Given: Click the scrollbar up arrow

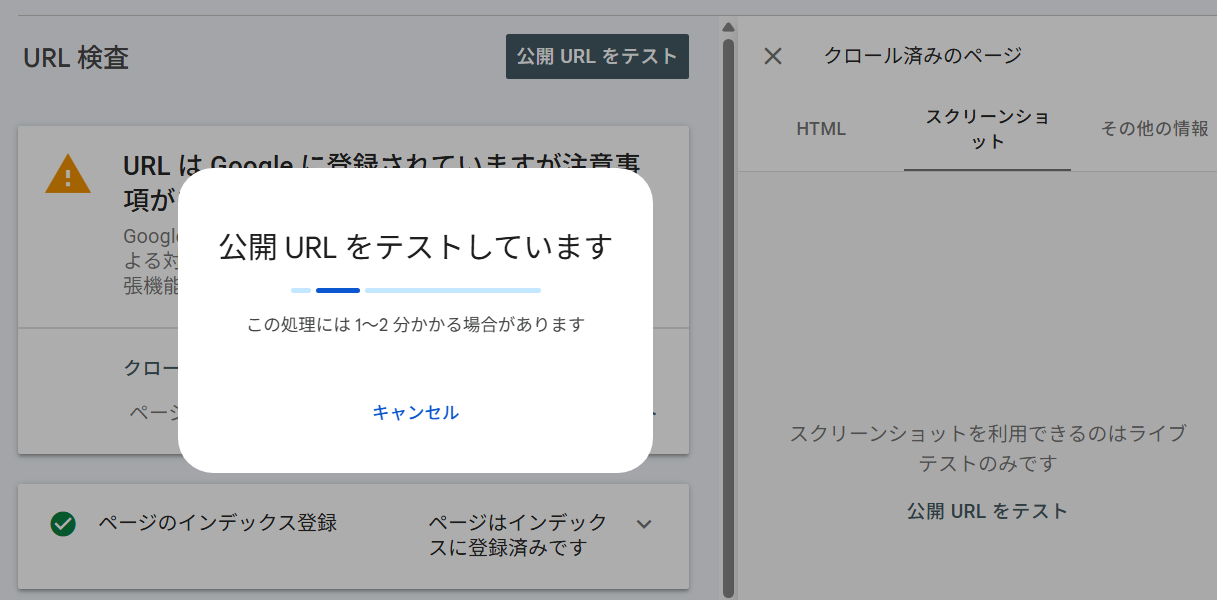Looking at the screenshot, I should (728, 27).
